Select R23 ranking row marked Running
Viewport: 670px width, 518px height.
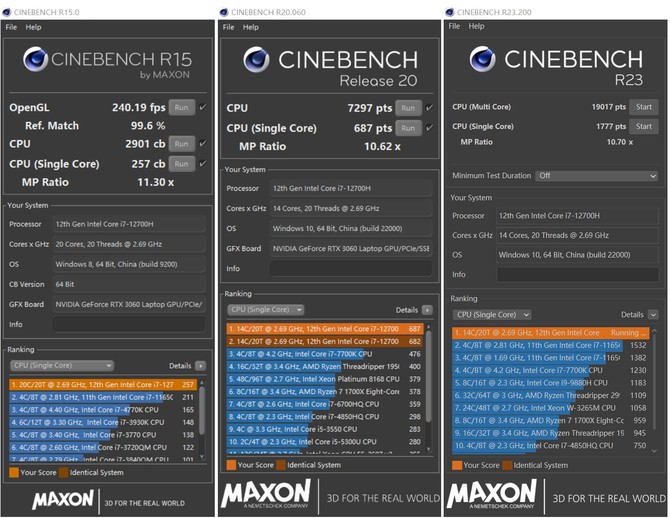coord(551,333)
